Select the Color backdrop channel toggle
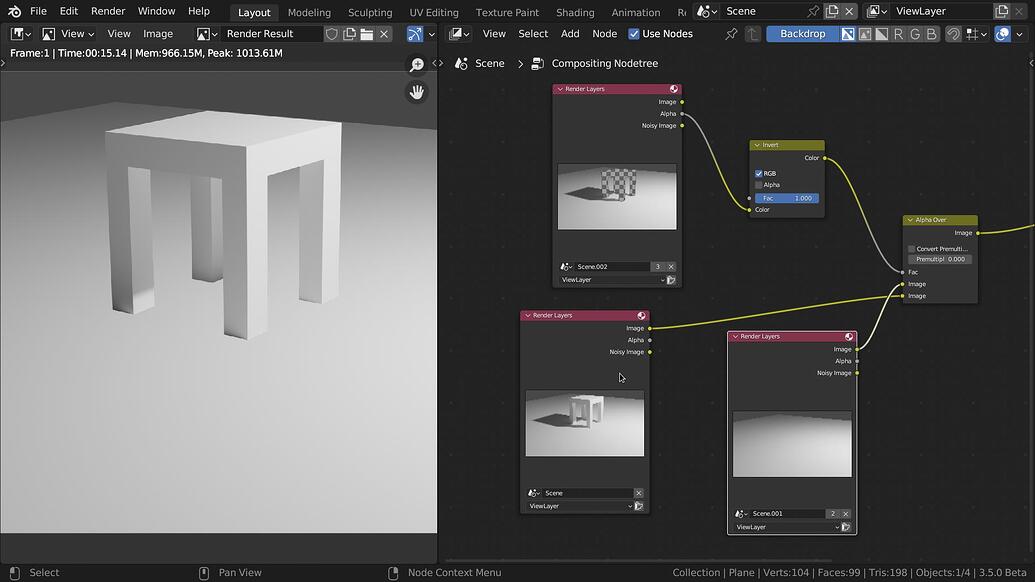 tap(865, 34)
